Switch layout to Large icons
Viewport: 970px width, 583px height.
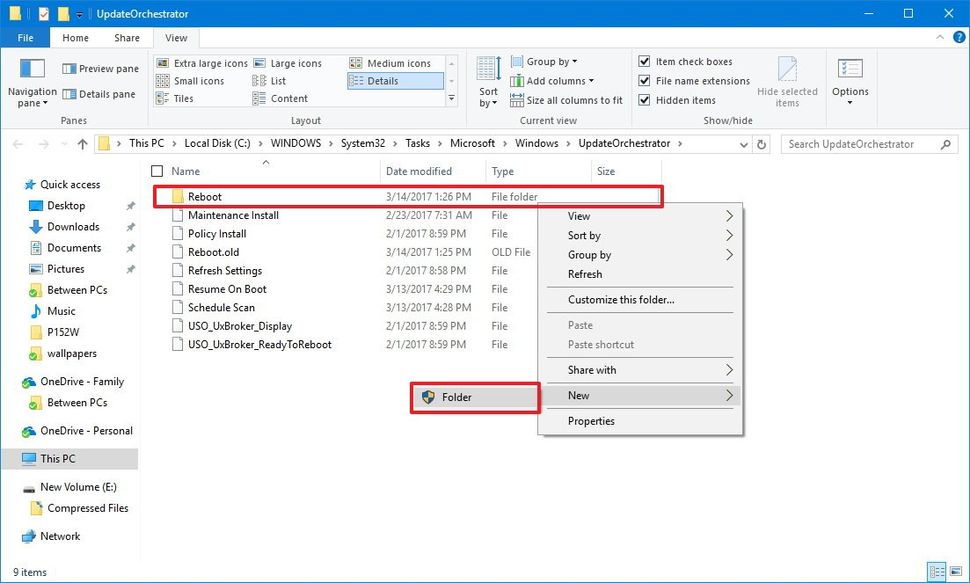point(296,63)
